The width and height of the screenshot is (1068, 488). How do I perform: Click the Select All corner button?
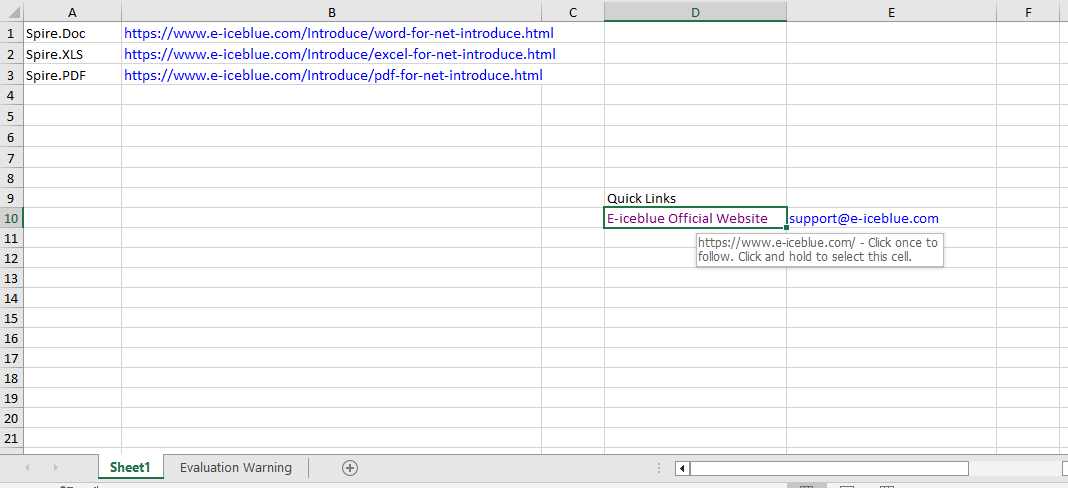pos(11,12)
